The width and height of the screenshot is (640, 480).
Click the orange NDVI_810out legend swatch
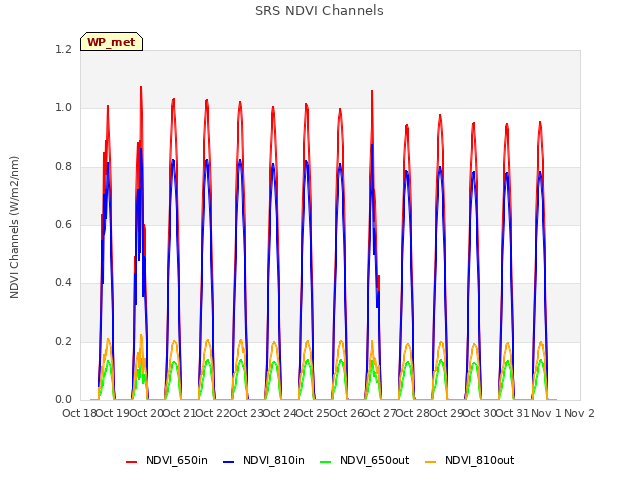431,462
